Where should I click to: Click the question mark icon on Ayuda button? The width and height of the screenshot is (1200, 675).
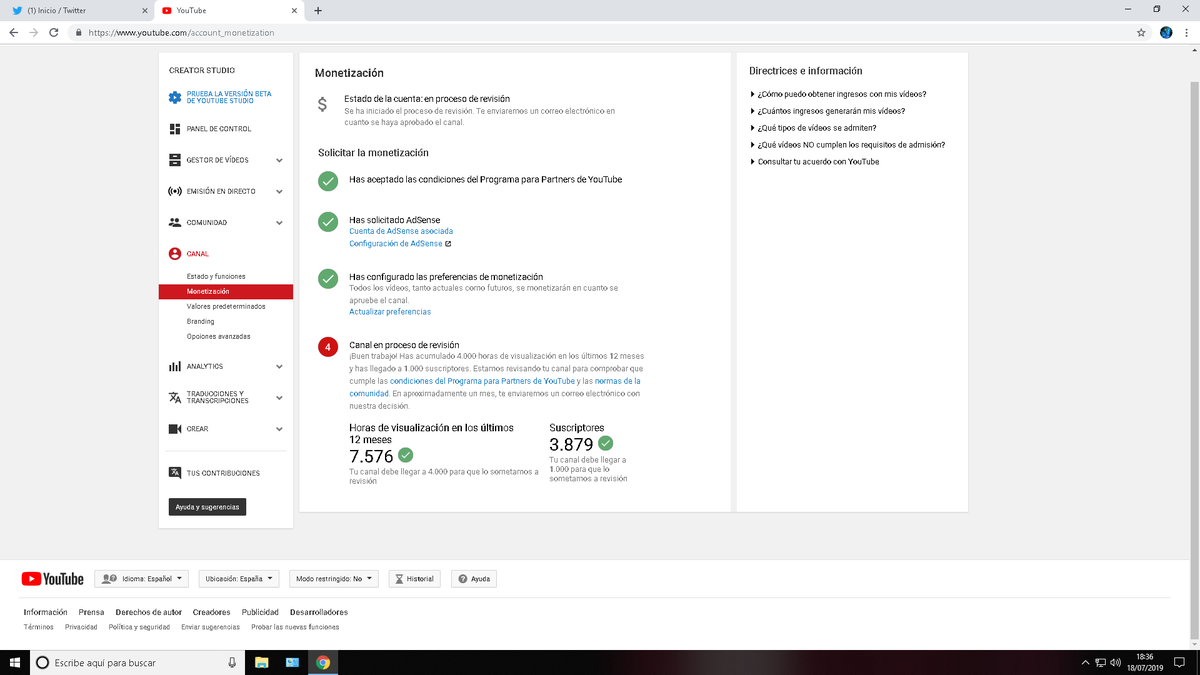click(x=462, y=579)
